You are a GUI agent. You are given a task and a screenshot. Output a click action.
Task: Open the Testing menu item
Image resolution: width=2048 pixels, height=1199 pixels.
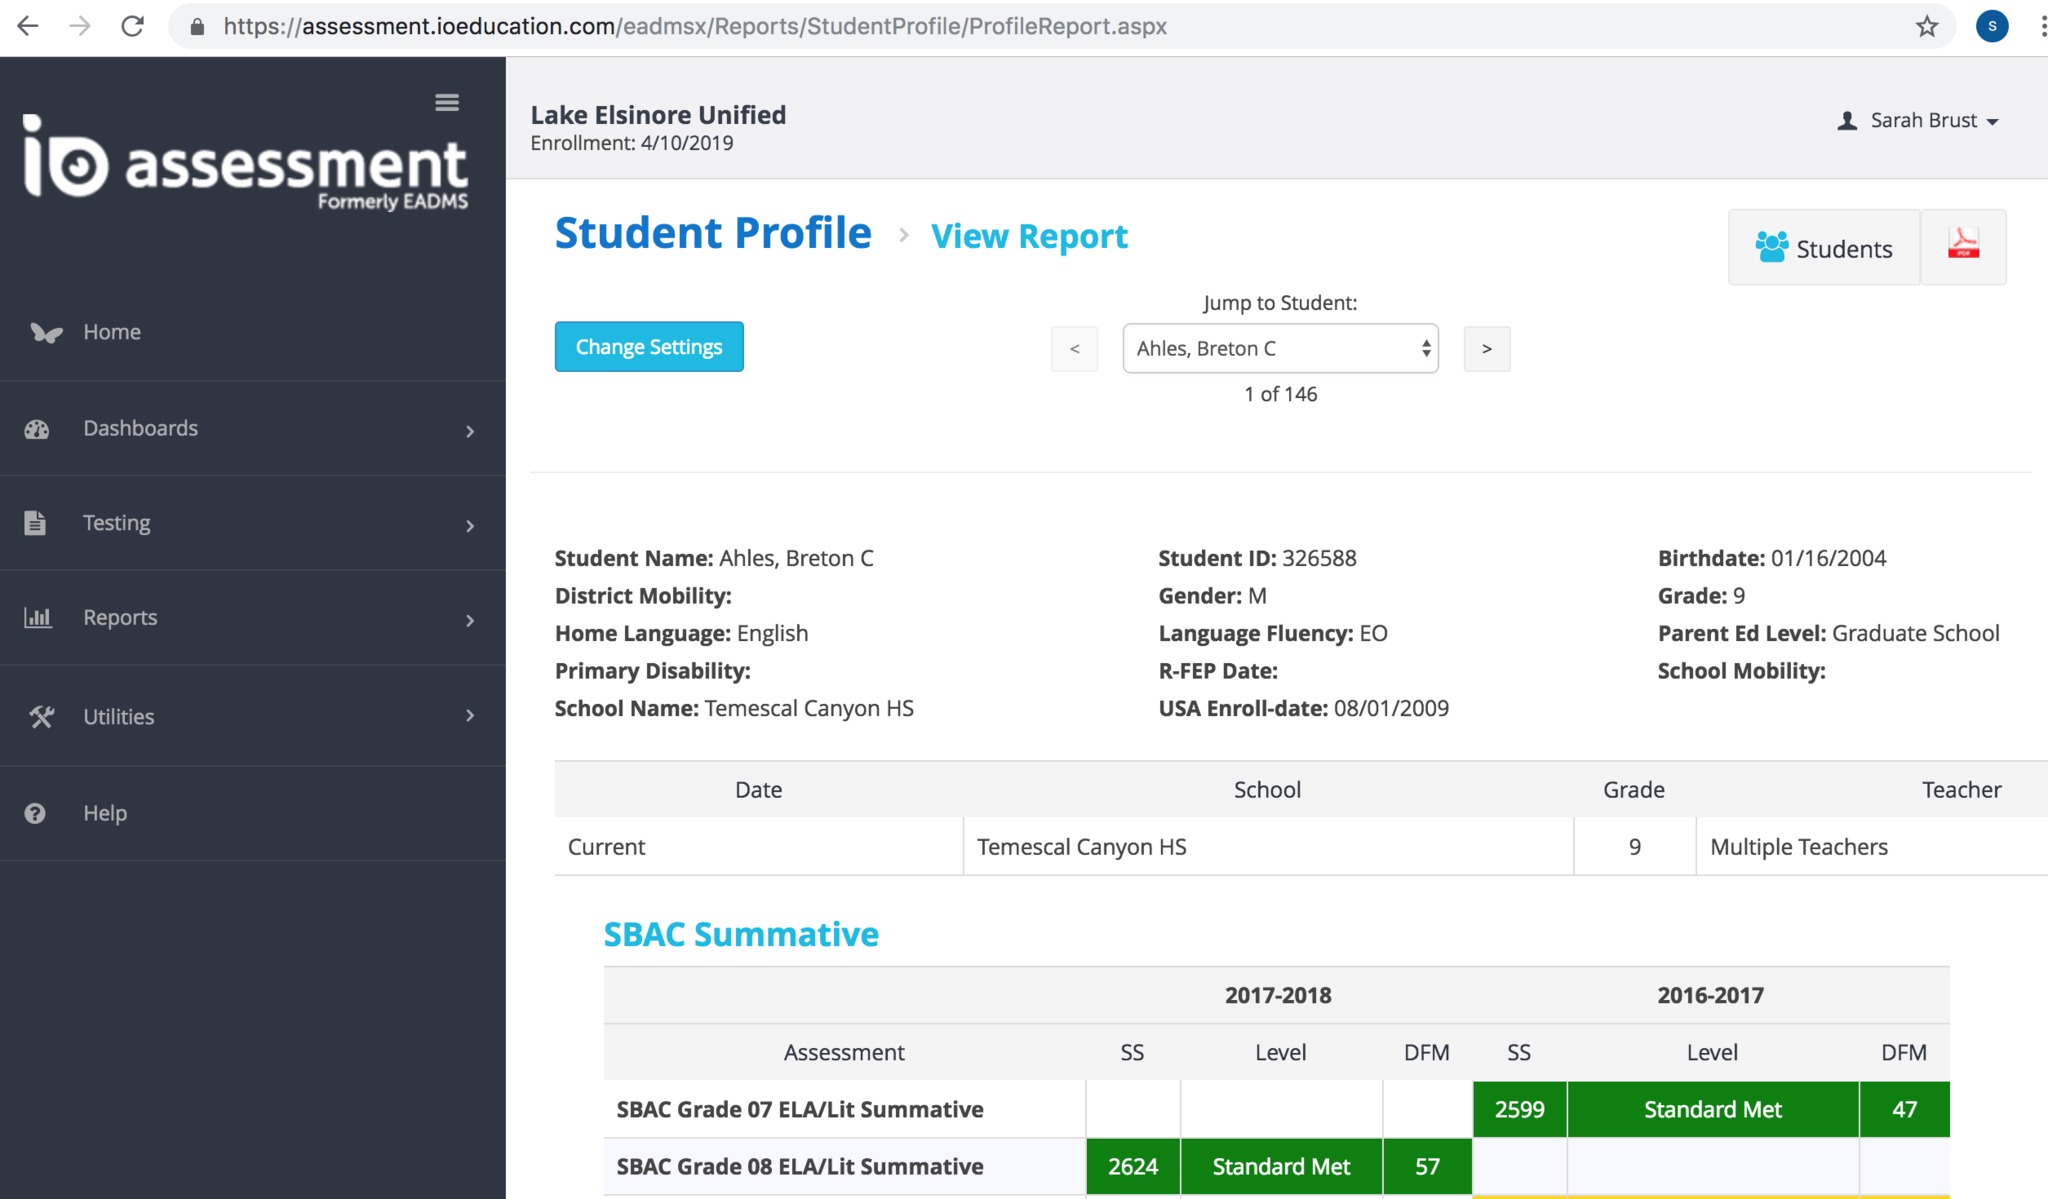(117, 523)
